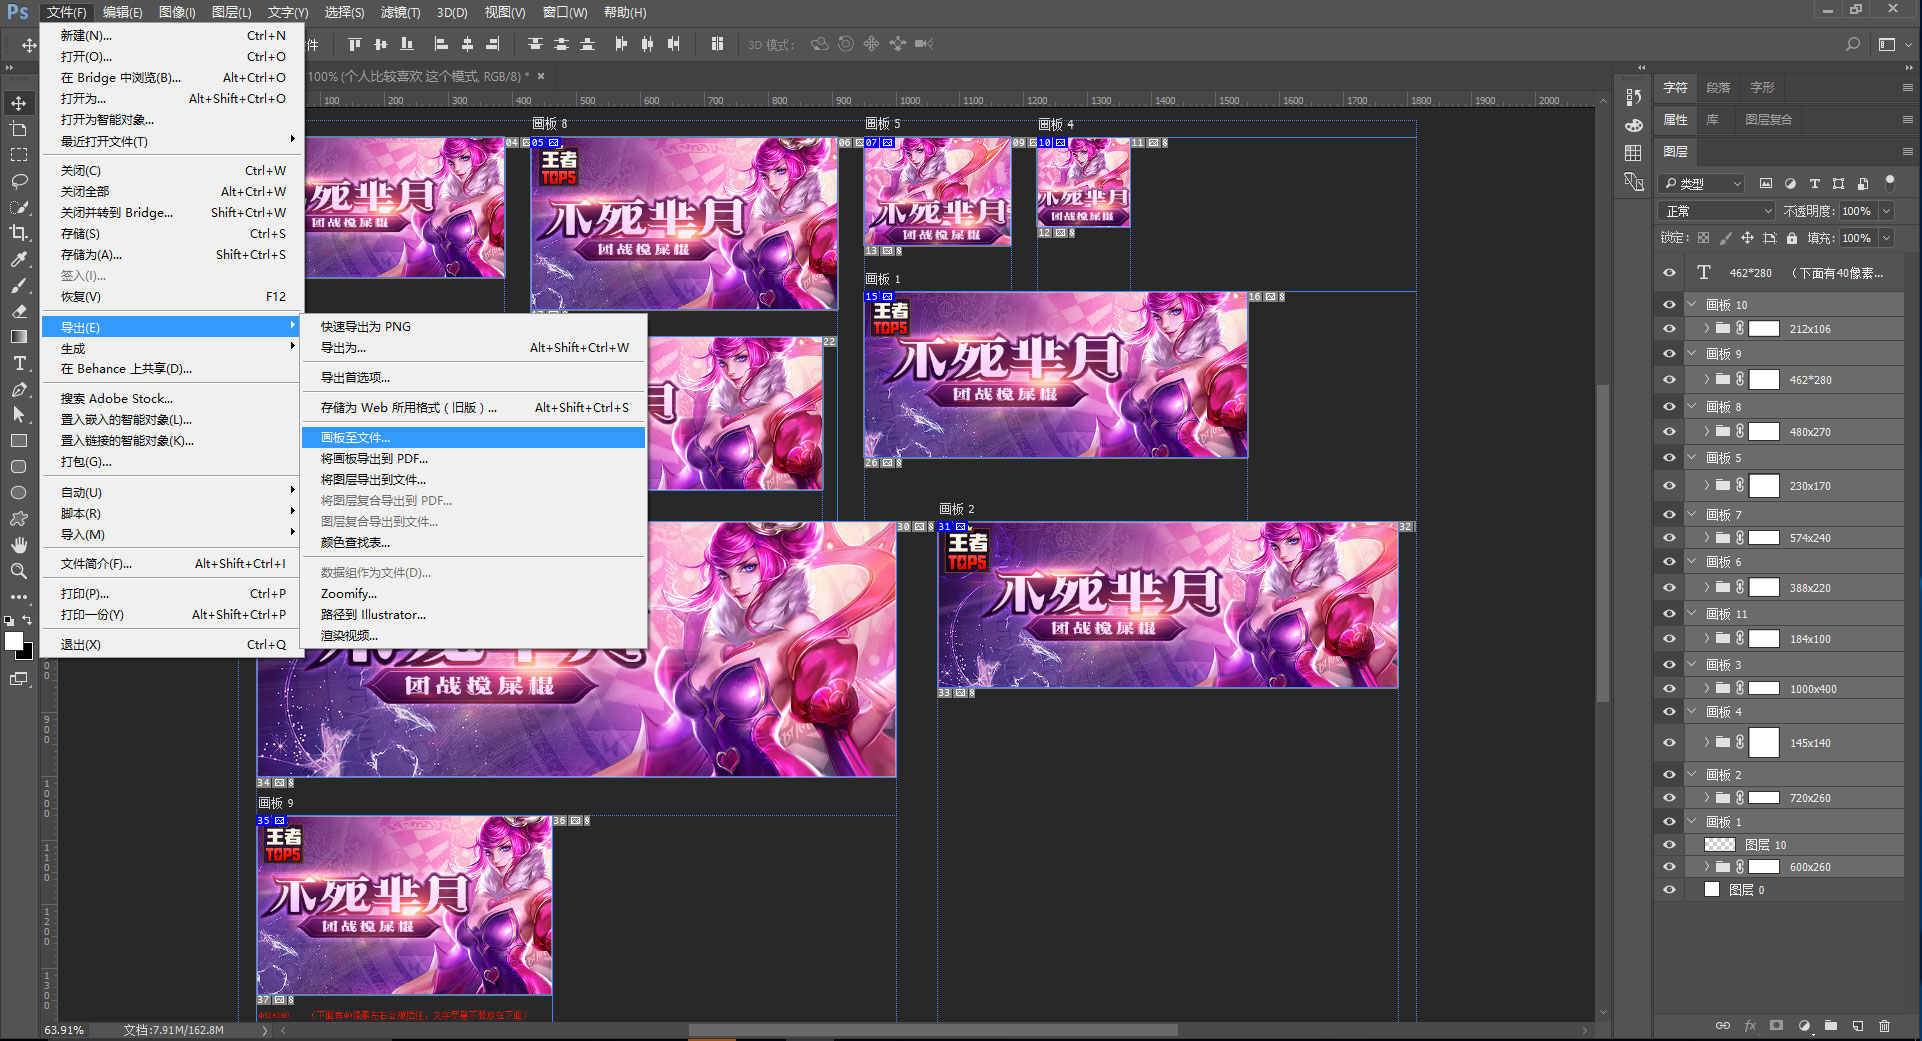Hide the 图层 0 layer
Screen dimensions: 1922x1041
[1669, 890]
